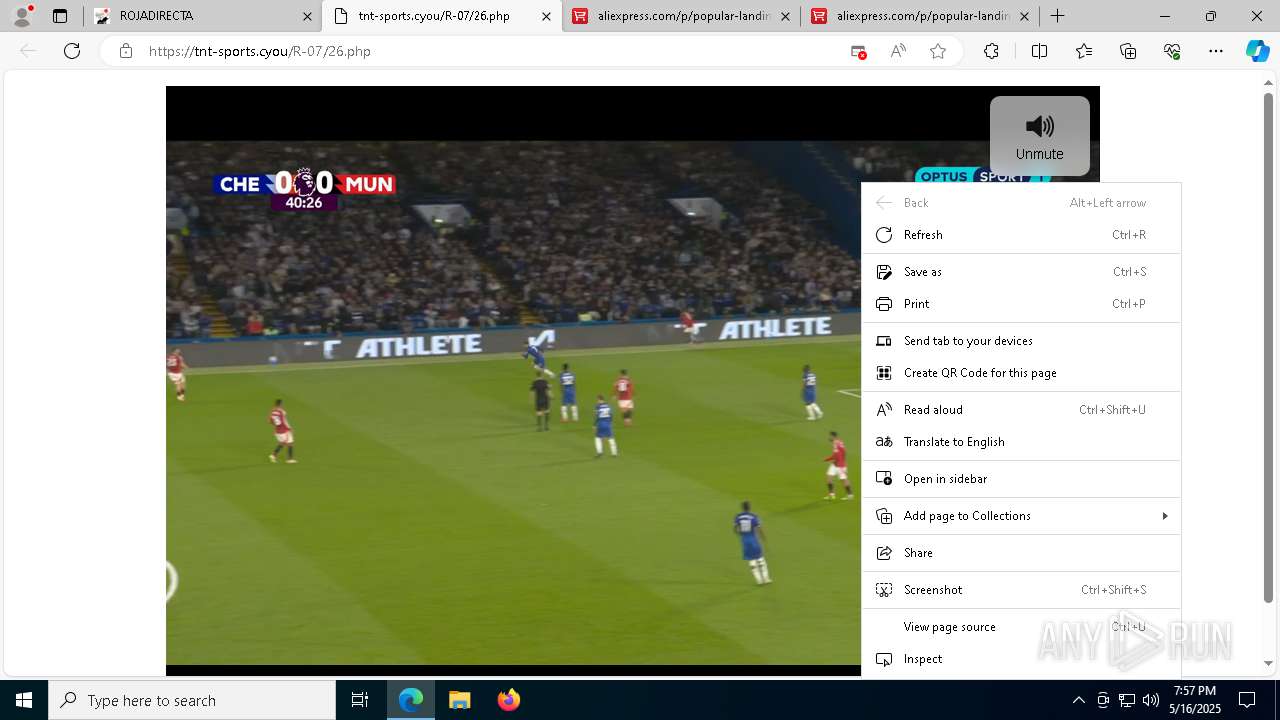1280x720 pixels.
Task: Click the address bar URL
Action: 260,51
